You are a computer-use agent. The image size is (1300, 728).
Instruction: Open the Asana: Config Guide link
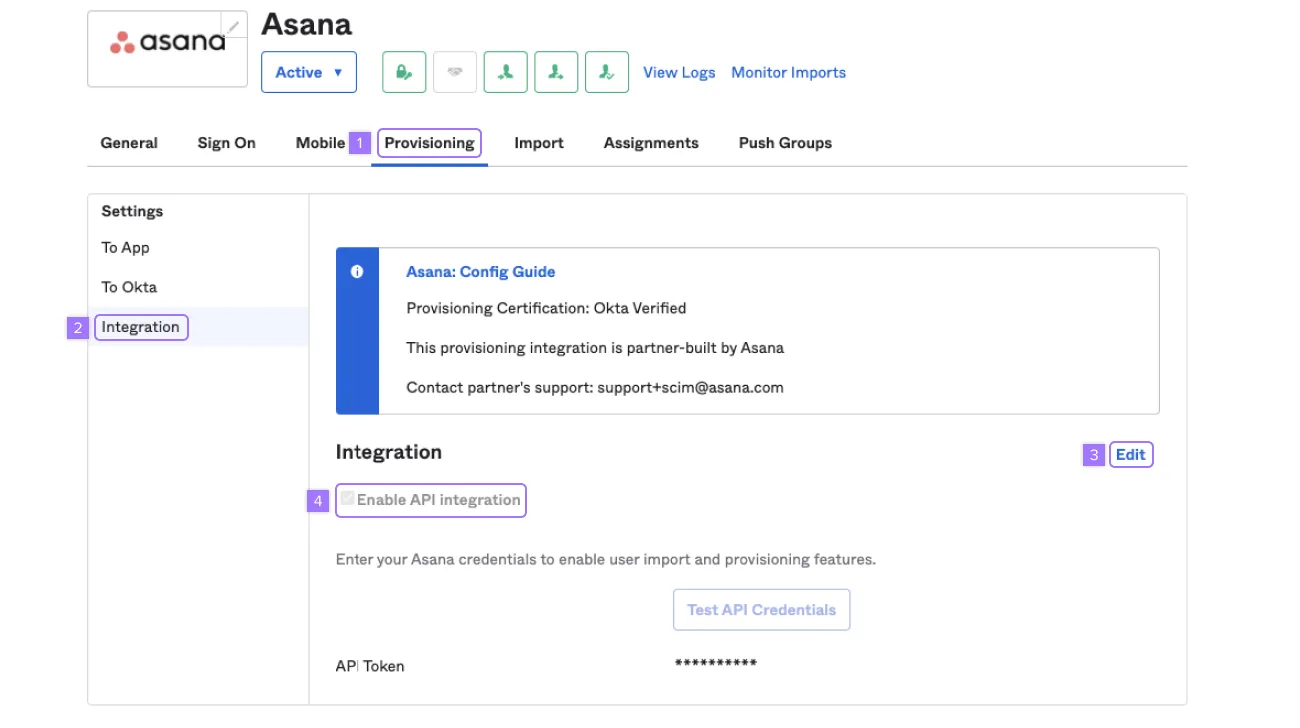(480, 272)
